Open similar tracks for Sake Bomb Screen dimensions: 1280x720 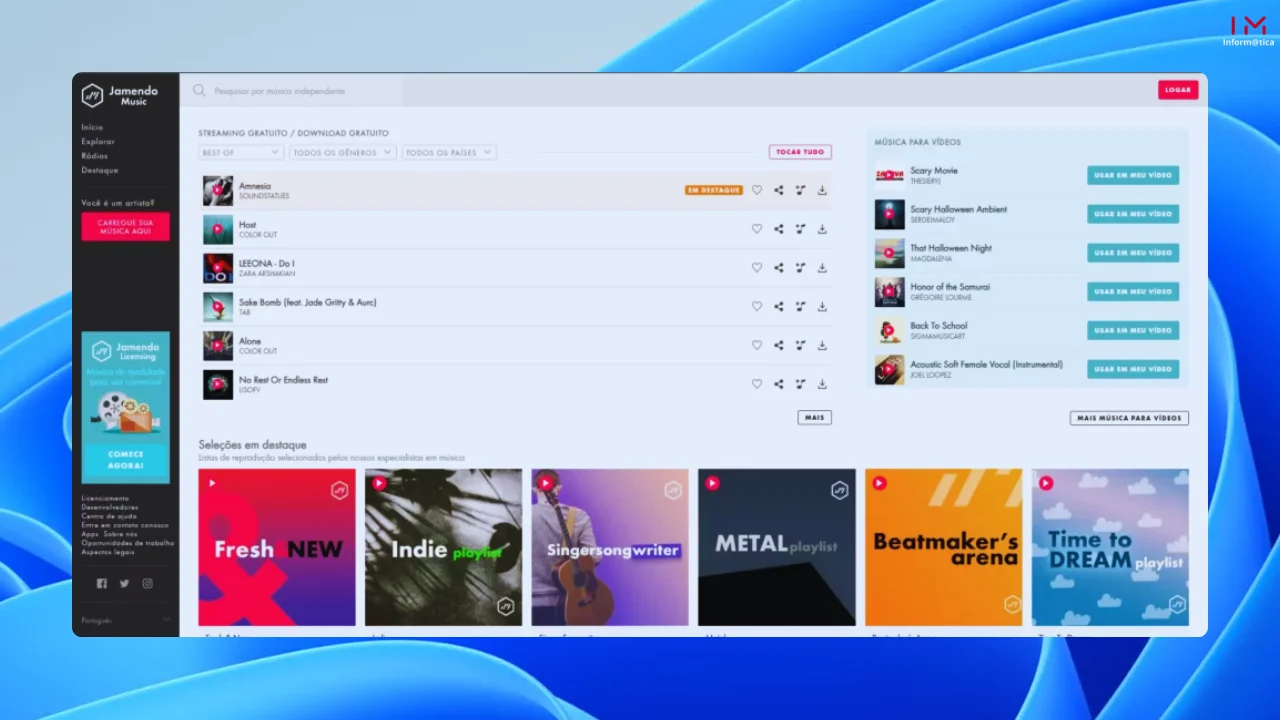coord(800,307)
